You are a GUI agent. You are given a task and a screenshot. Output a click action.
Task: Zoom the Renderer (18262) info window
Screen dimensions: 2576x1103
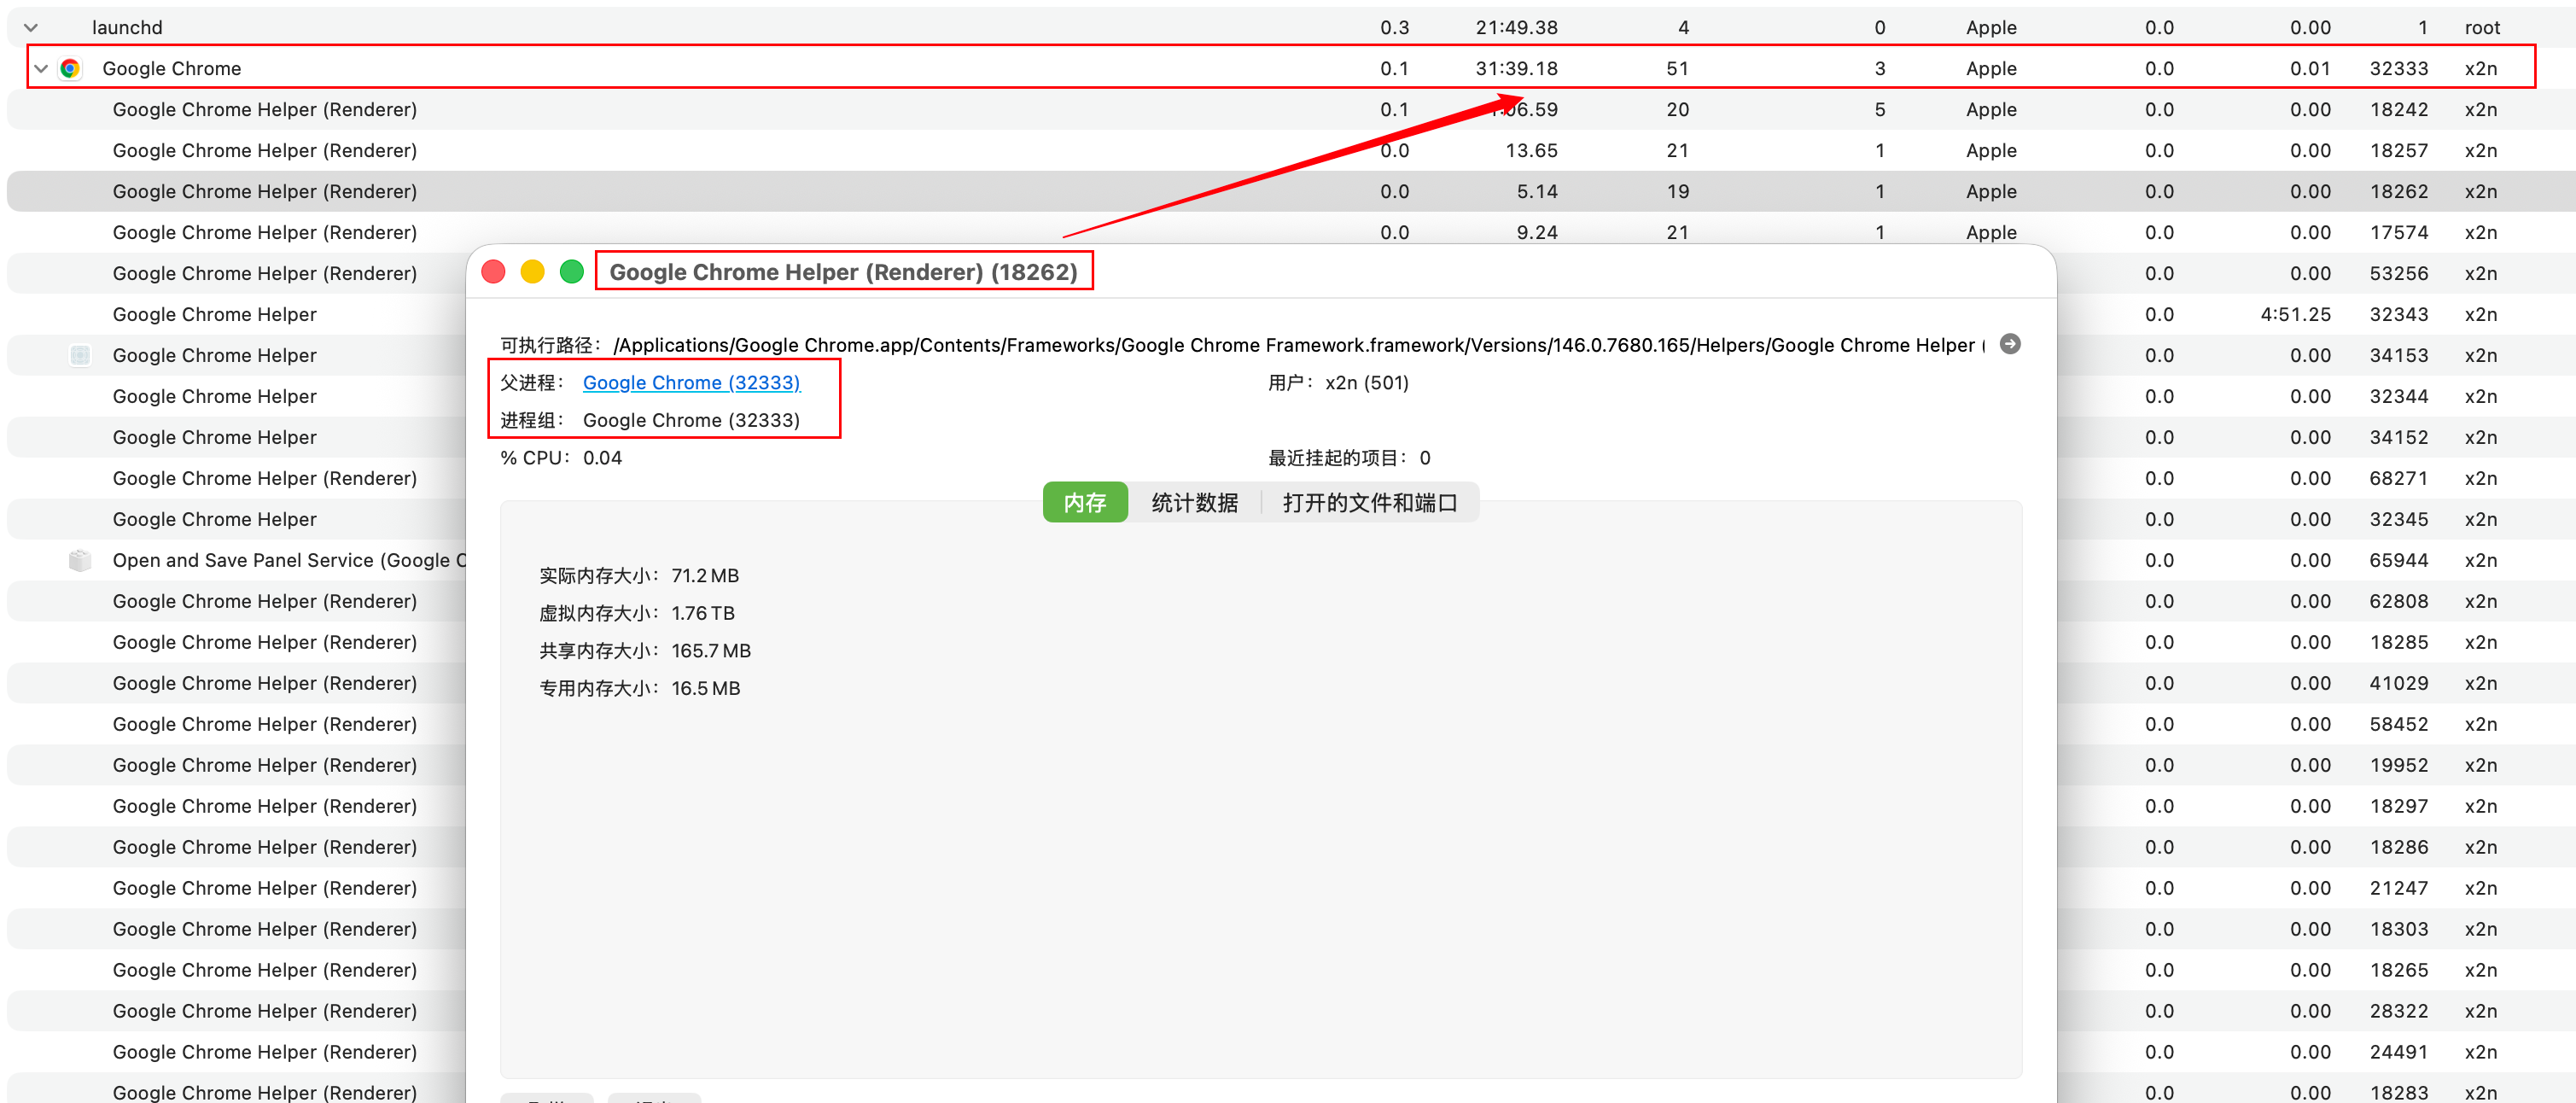[x=571, y=272]
